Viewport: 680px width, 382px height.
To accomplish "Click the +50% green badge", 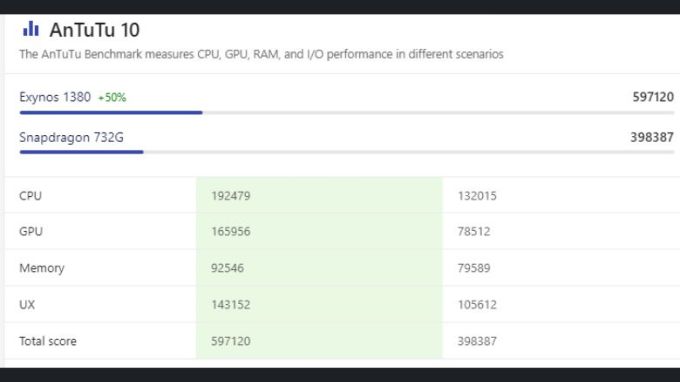I will (x=112, y=98).
